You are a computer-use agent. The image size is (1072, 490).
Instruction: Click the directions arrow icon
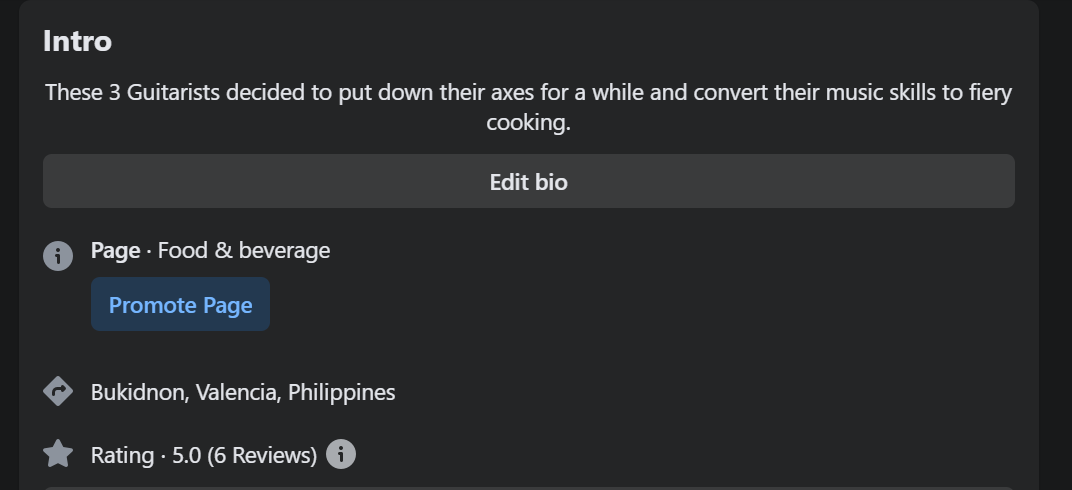(x=58, y=391)
